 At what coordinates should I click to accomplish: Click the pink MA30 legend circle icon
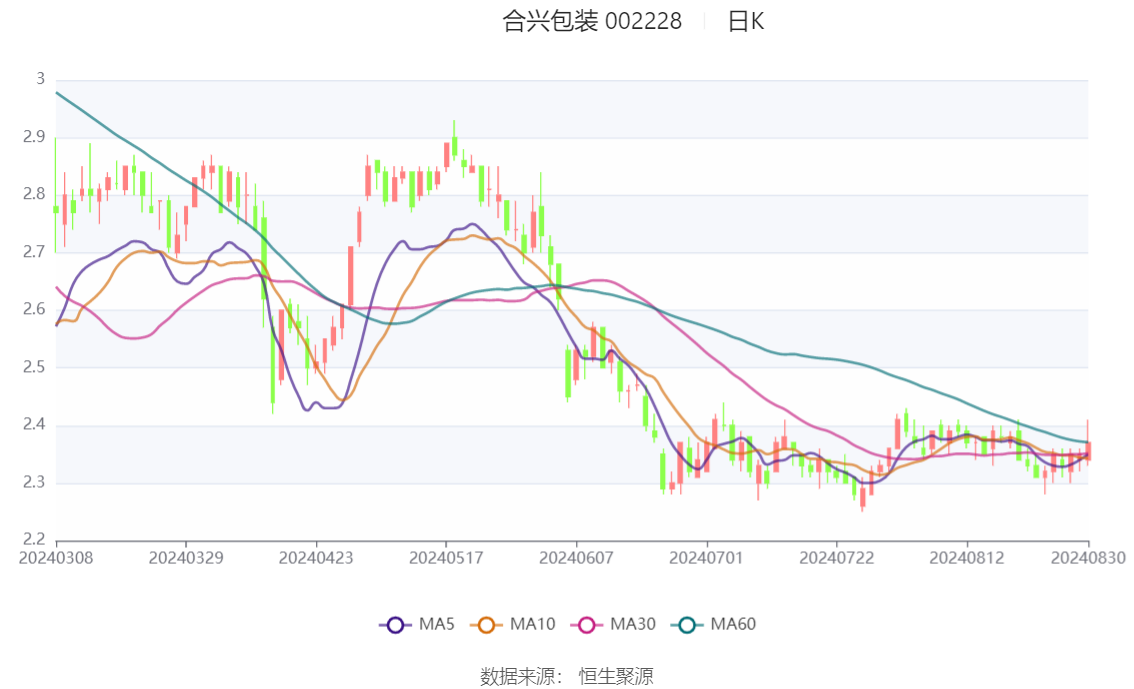pyautogui.click(x=587, y=625)
